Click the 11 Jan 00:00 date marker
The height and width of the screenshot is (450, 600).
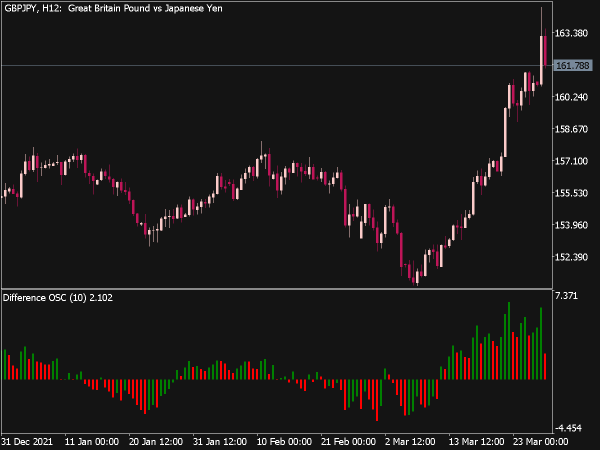click(92, 442)
